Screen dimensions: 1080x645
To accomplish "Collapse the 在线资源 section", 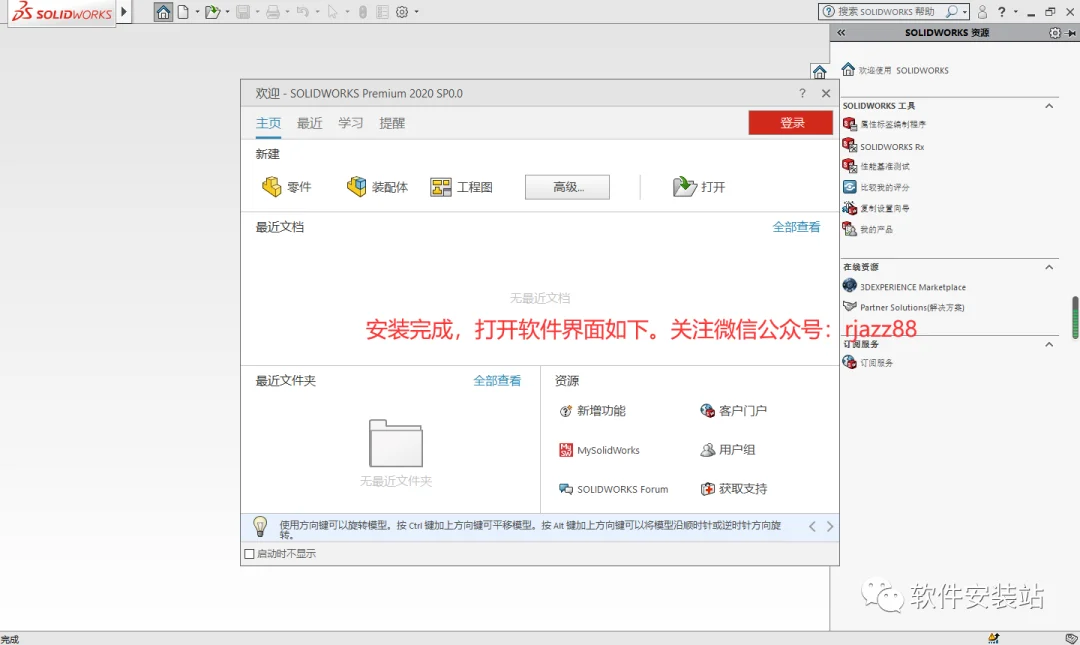I will 1049,267.
